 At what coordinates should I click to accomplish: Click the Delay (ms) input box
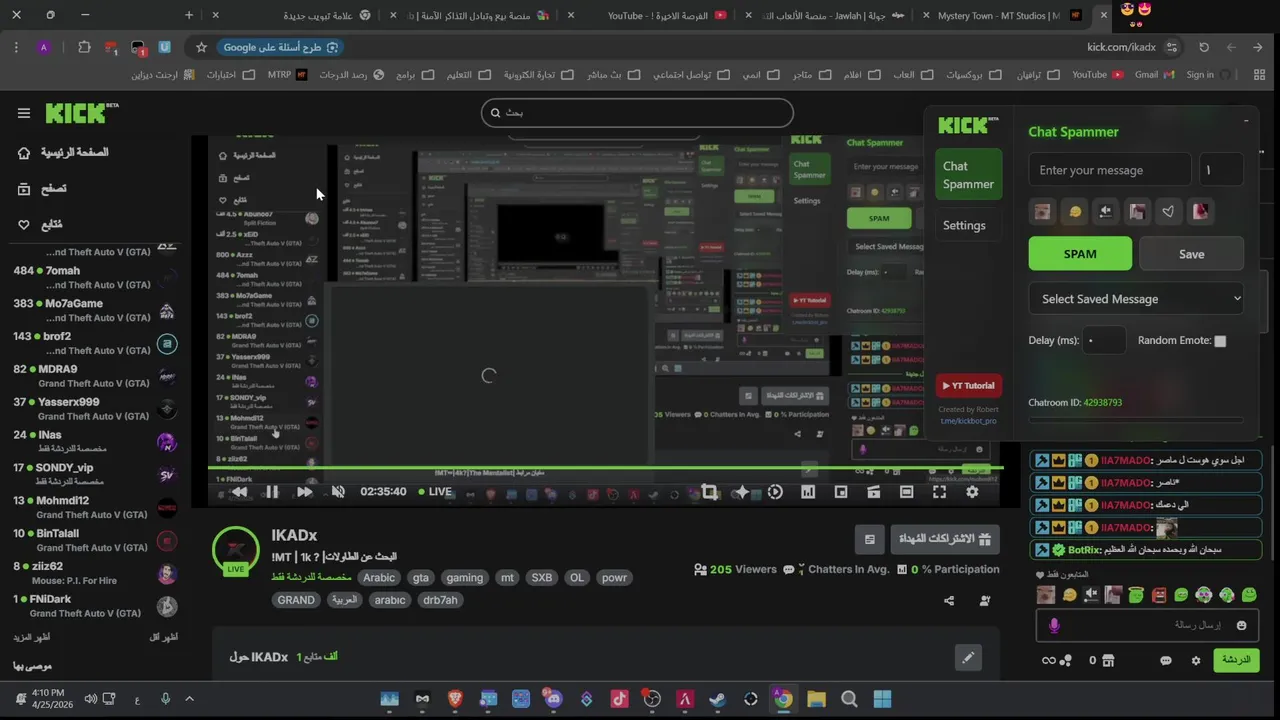pyautogui.click(x=1104, y=340)
